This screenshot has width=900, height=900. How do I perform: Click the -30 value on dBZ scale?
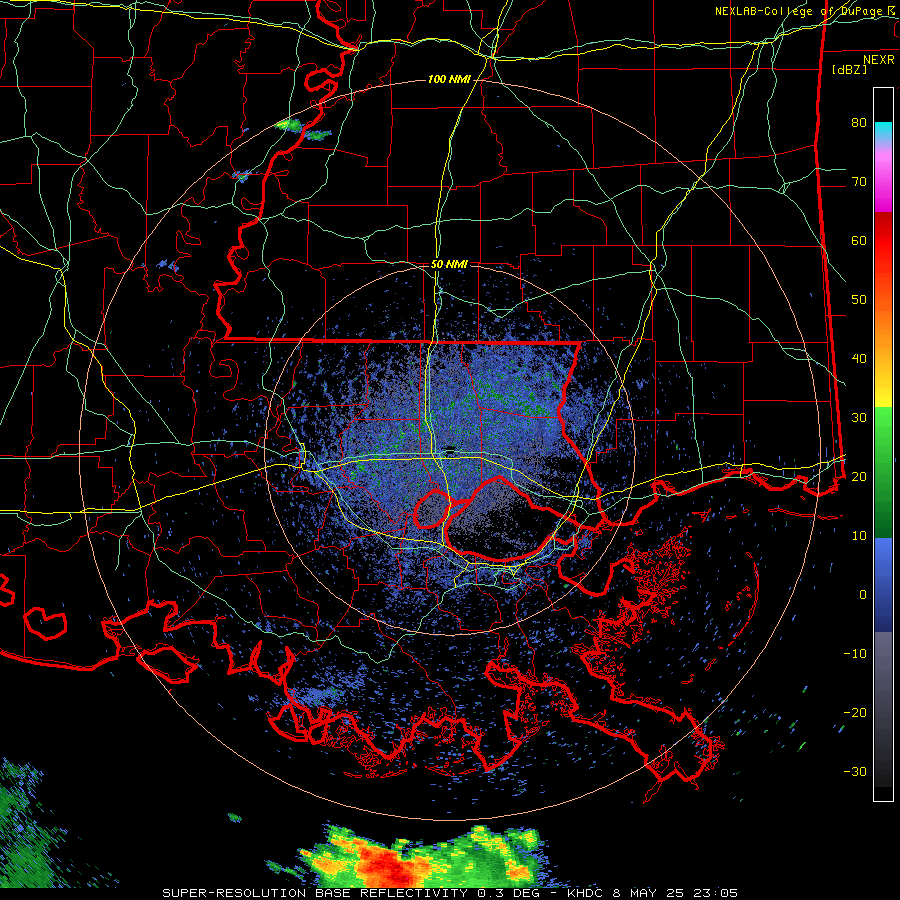(x=855, y=771)
